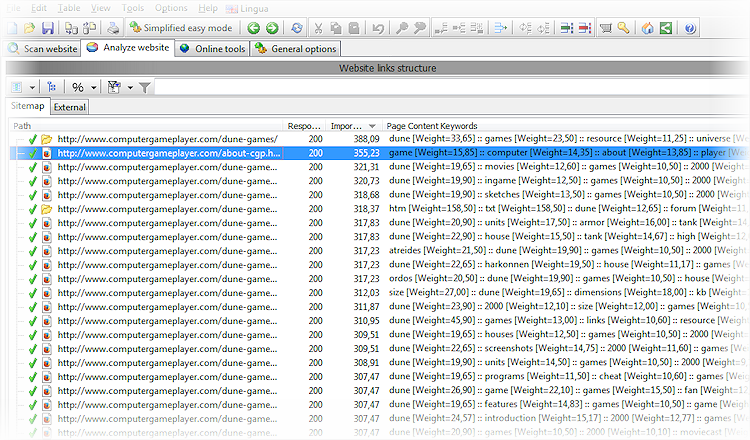Click keywords cell starting with atreides
This screenshot has width=750, height=440.
click(x=568, y=251)
